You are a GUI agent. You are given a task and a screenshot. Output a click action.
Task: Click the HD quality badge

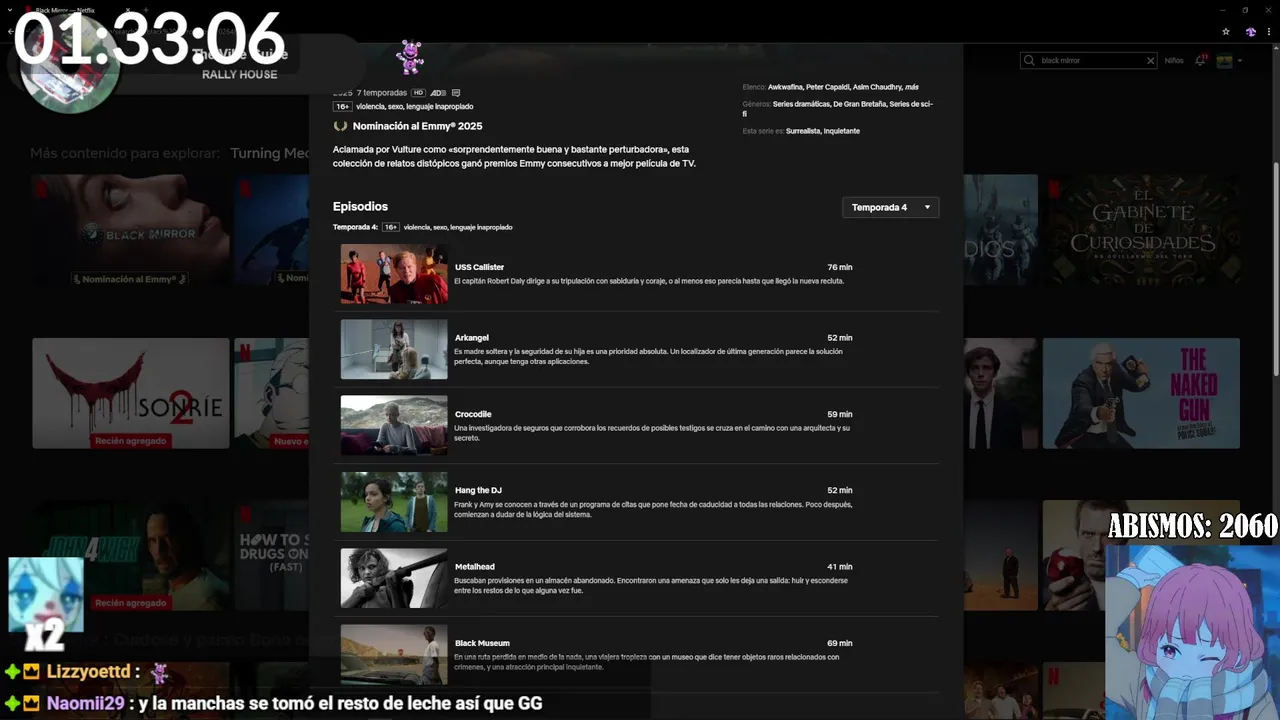(418, 93)
